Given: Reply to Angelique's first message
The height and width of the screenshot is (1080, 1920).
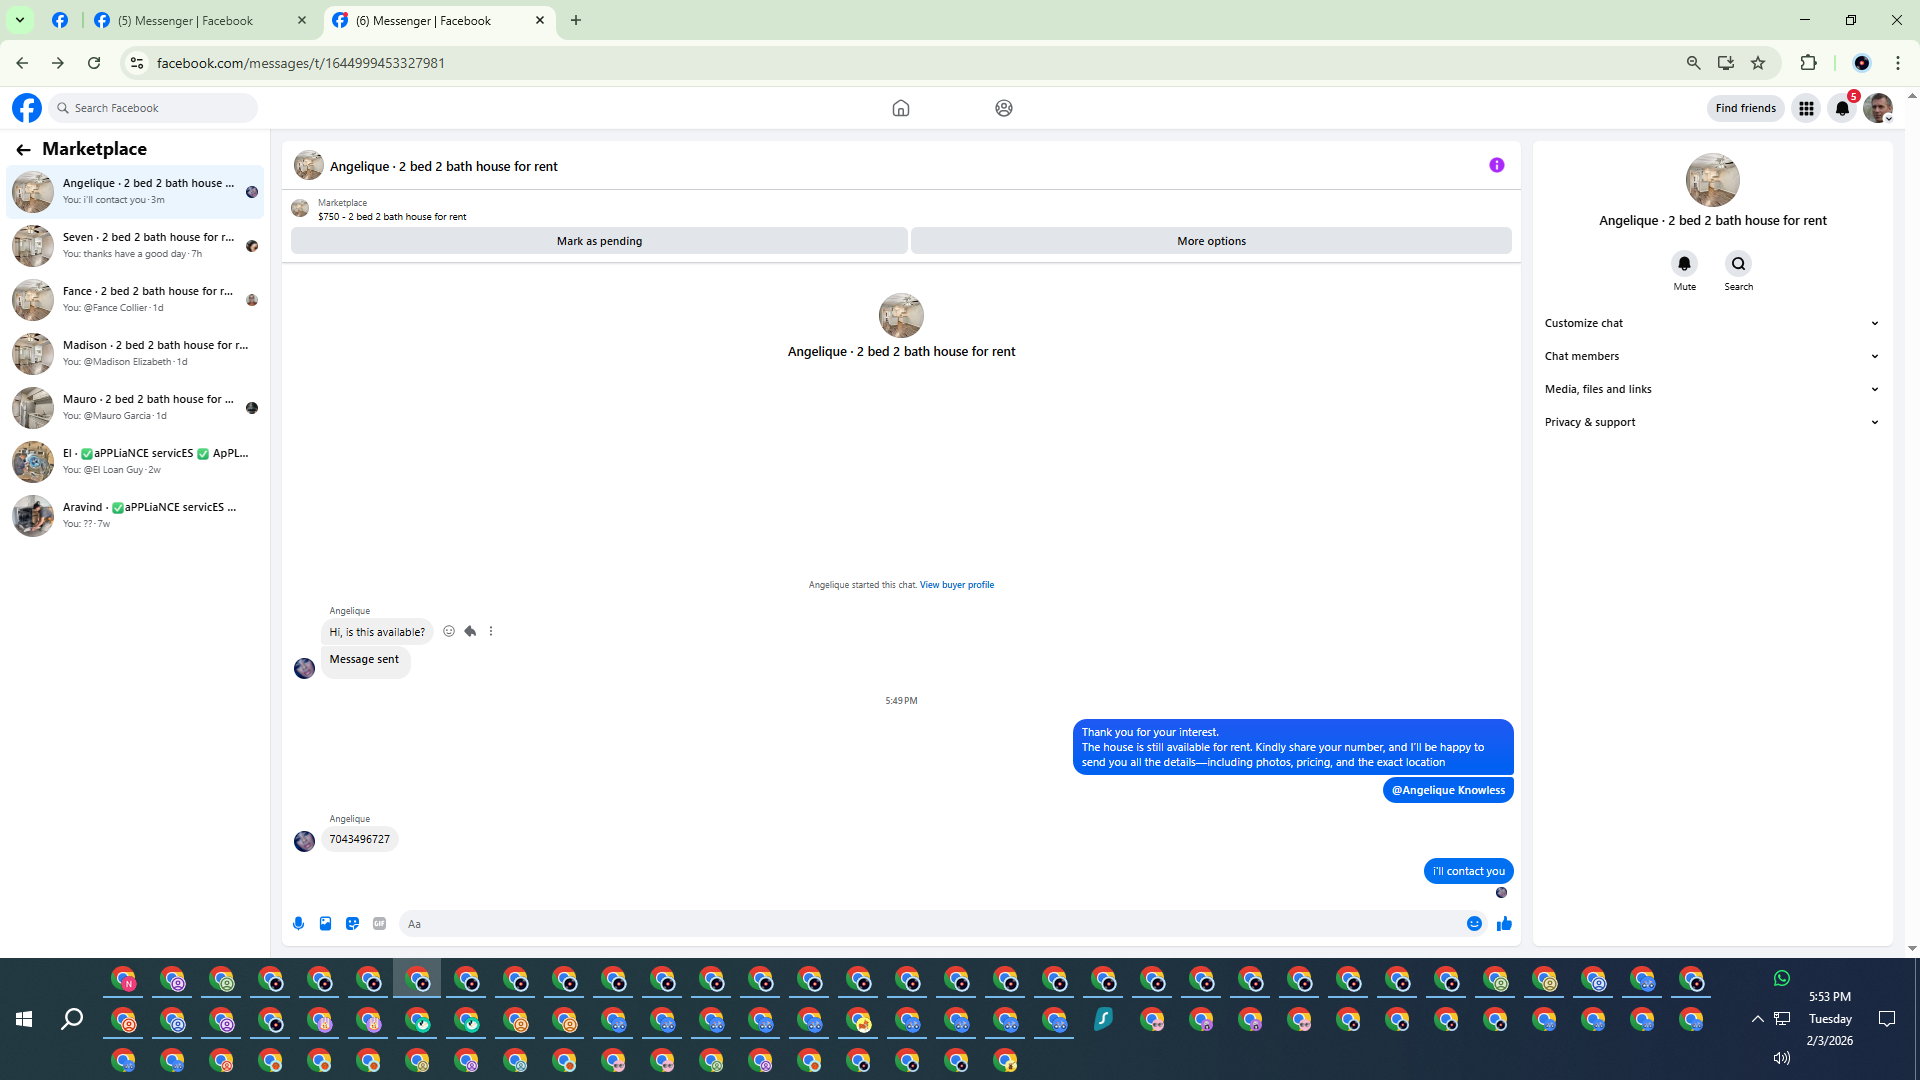Looking at the screenshot, I should [x=470, y=631].
